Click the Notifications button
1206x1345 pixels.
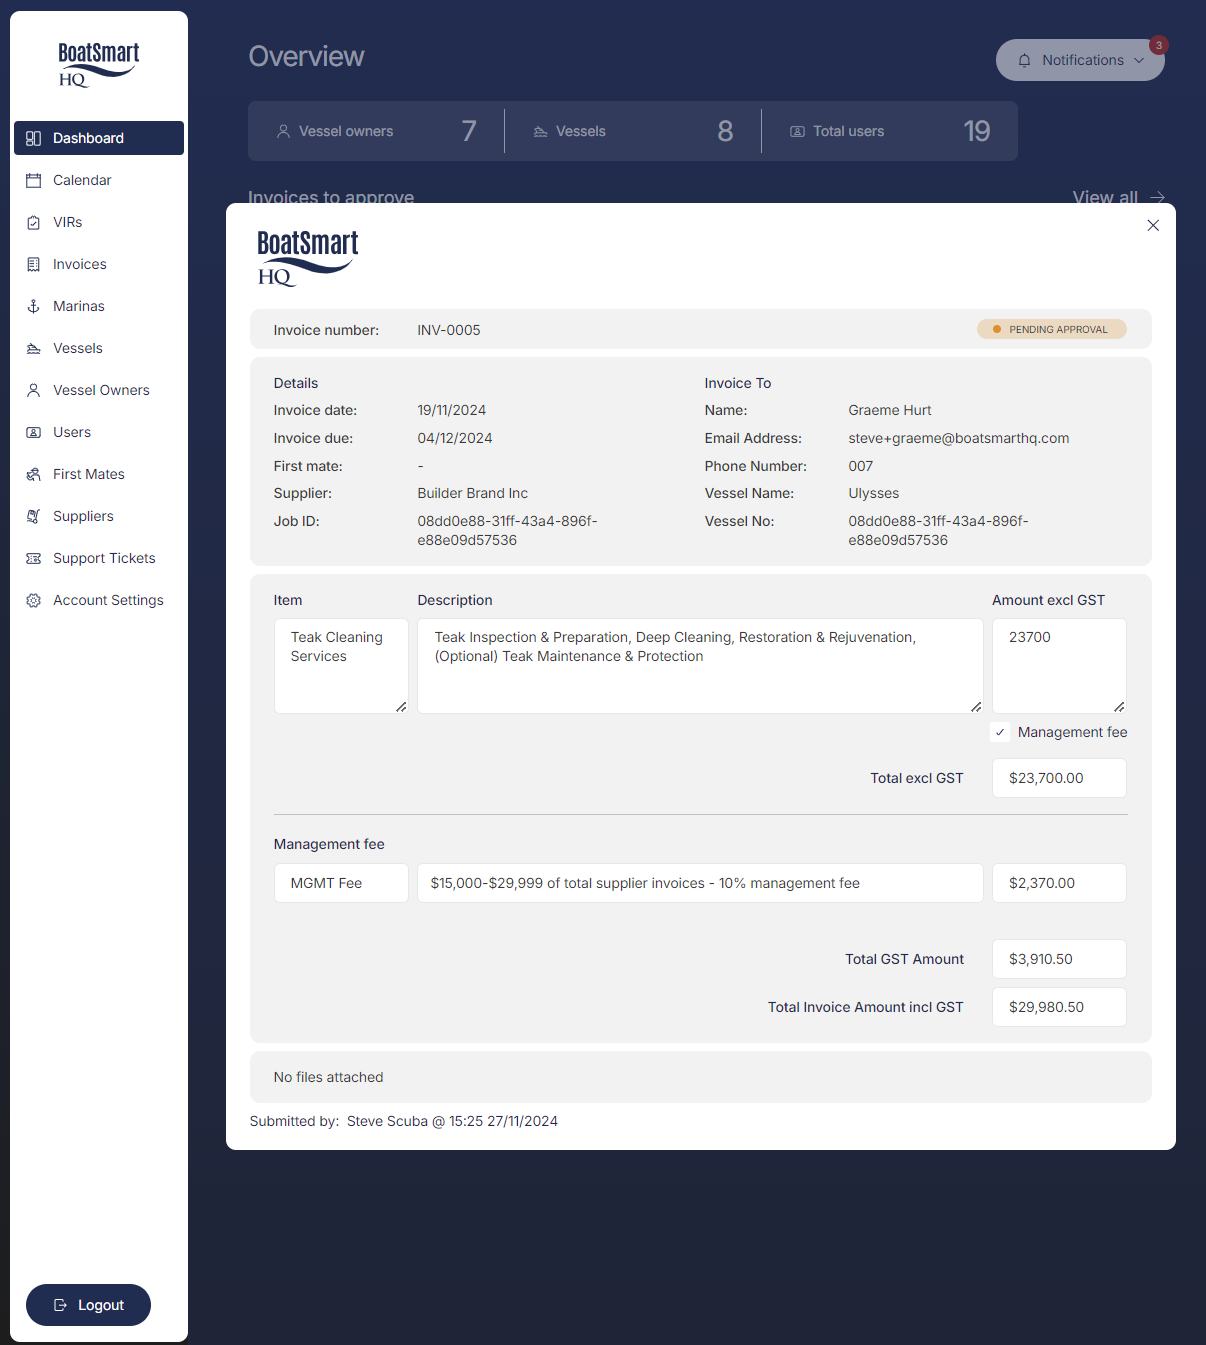click(x=1080, y=60)
